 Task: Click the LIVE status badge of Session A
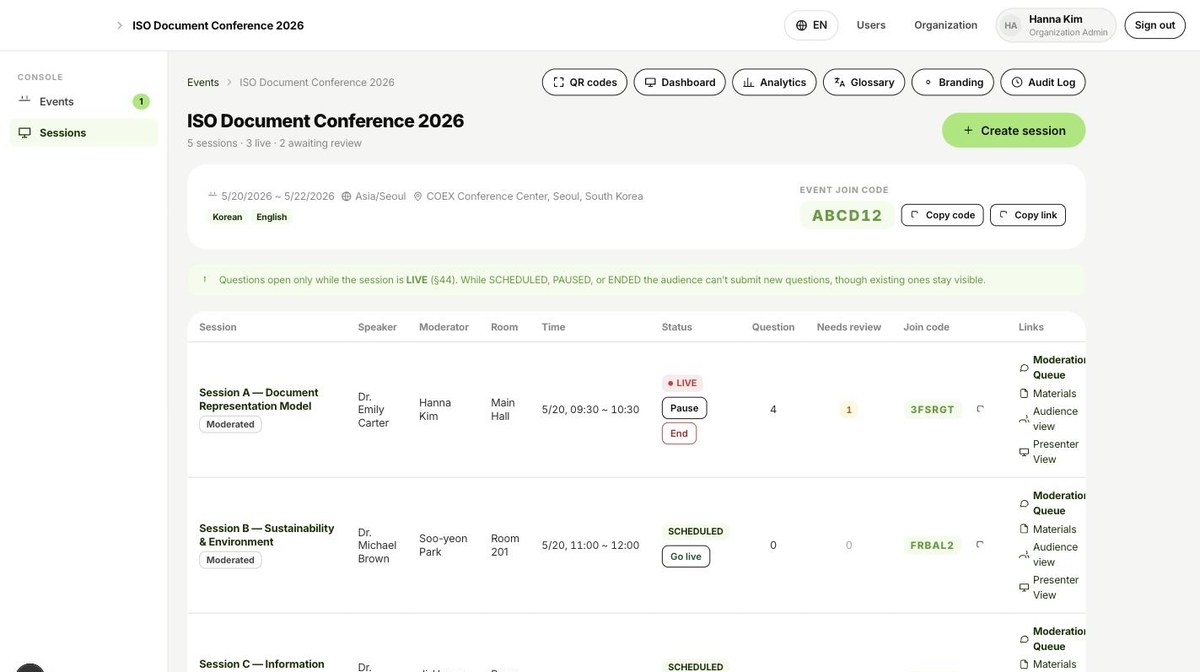pyautogui.click(x=682, y=383)
